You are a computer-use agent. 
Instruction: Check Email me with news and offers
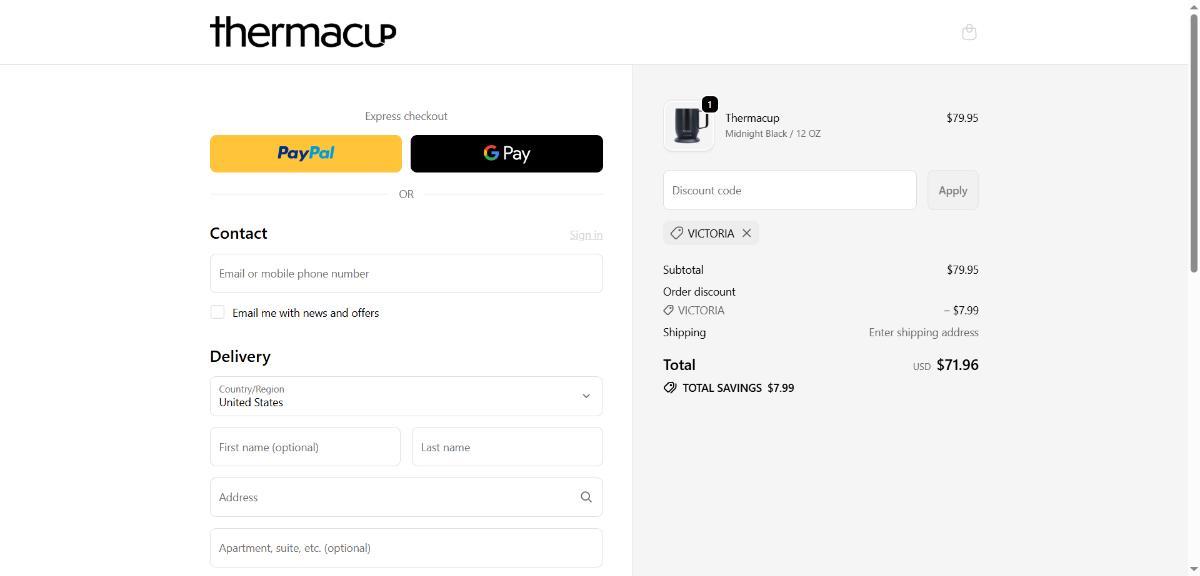(217, 312)
